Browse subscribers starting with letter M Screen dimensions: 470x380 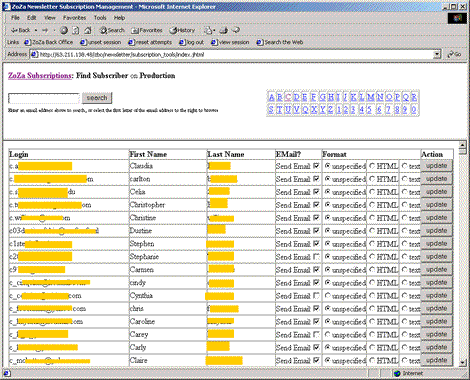(371, 97)
